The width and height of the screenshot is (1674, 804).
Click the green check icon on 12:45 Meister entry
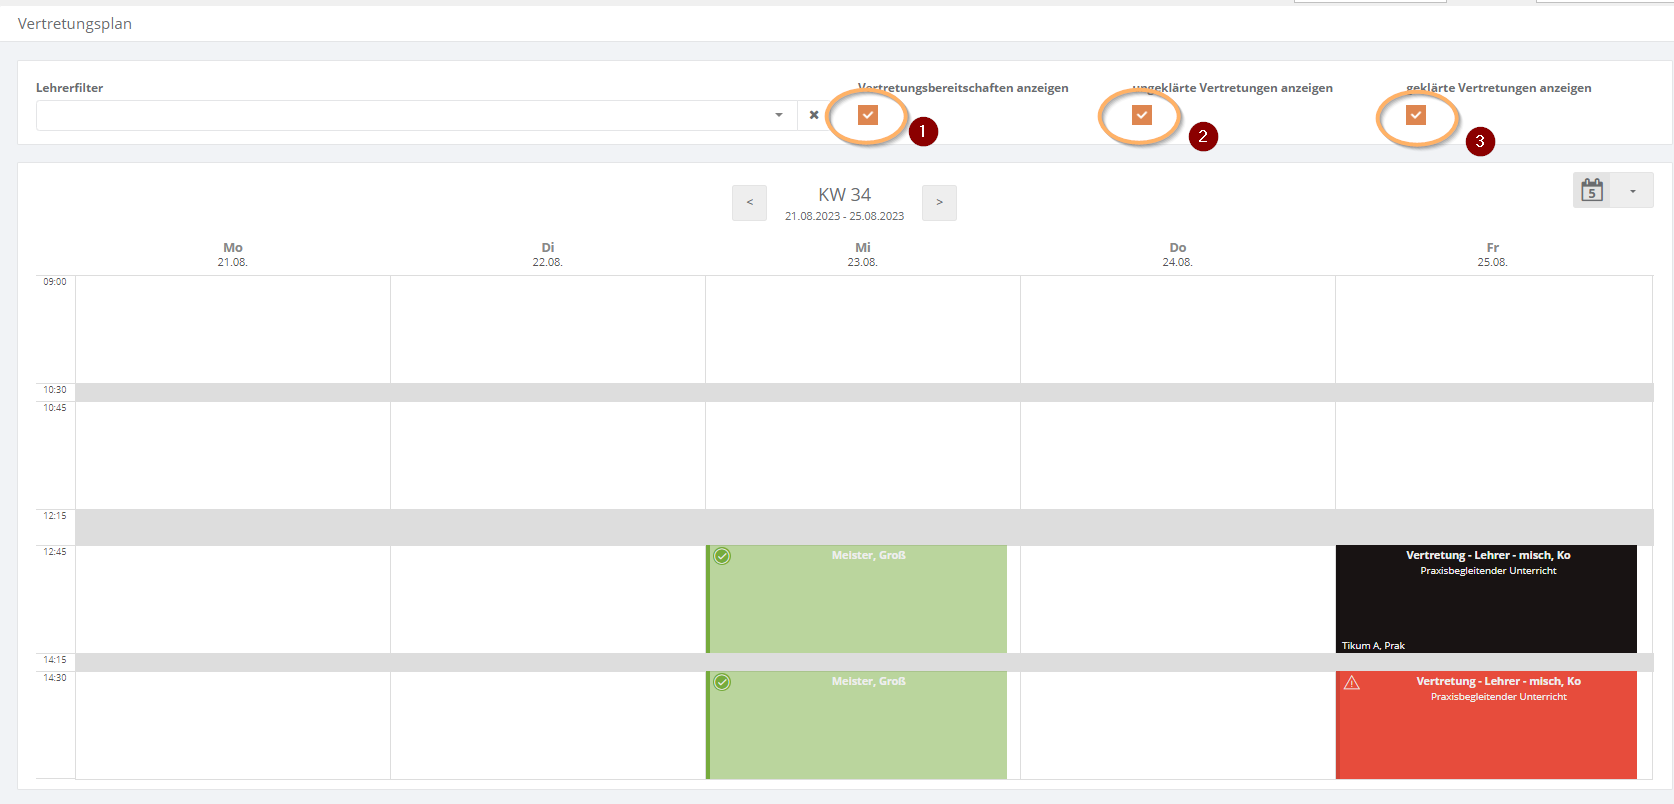tap(722, 556)
